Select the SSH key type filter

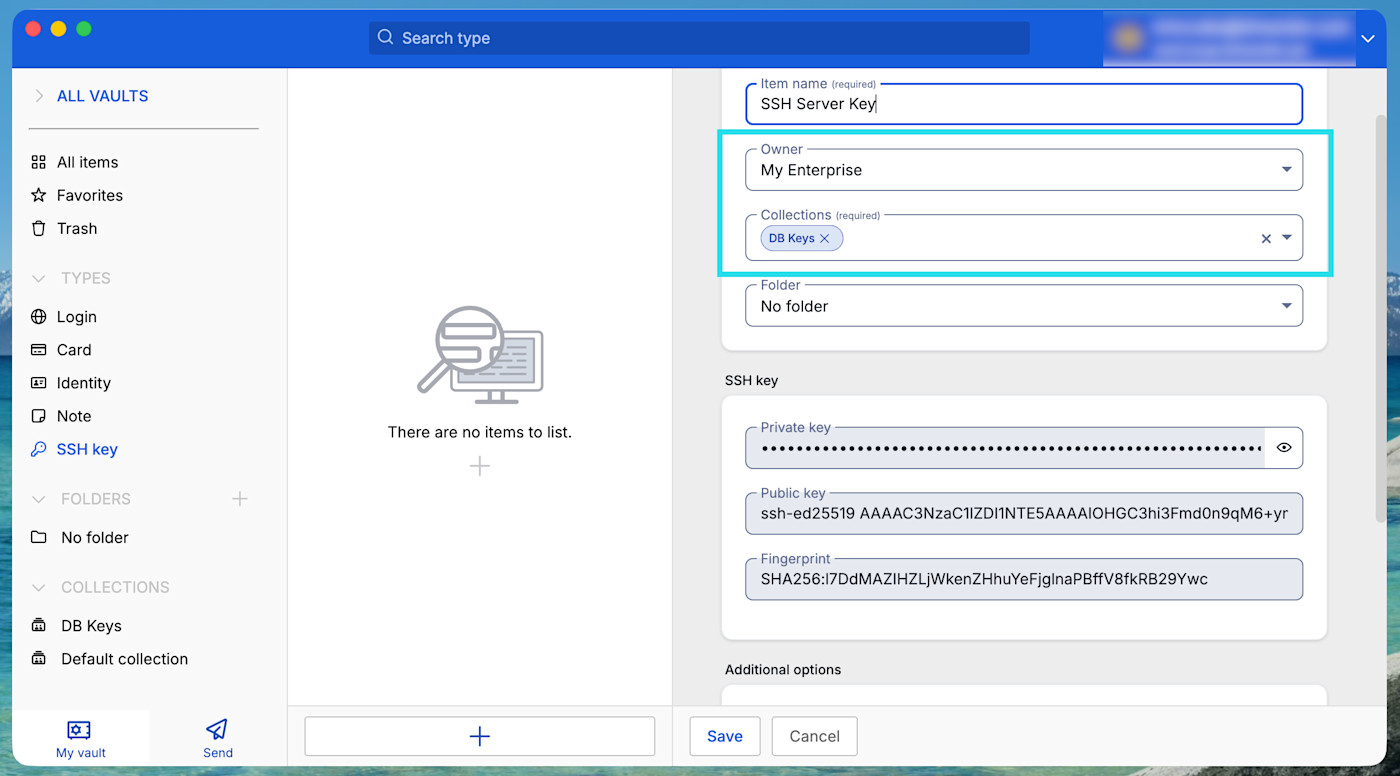[x=84, y=449]
